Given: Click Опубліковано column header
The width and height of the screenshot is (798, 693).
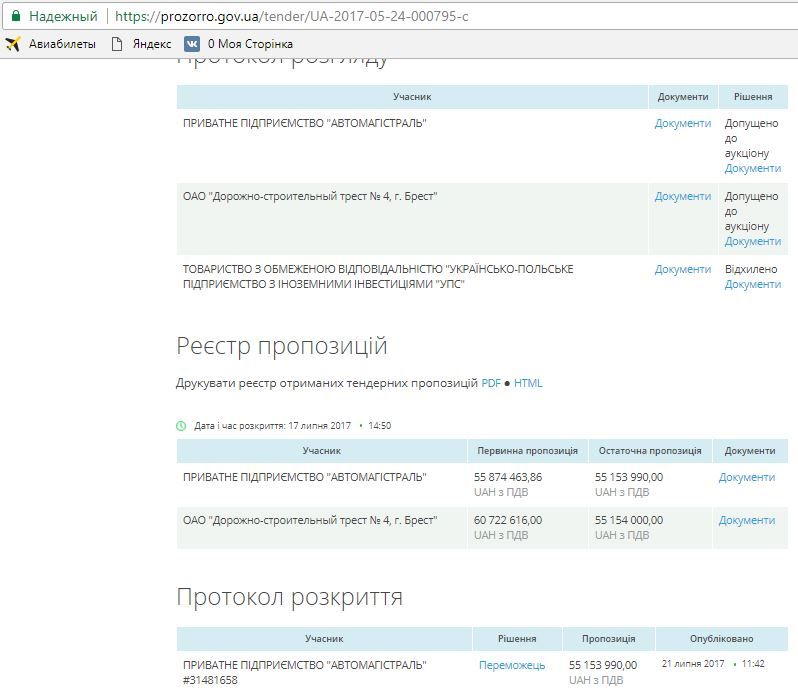Looking at the screenshot, I should pyautogui.click(x=722, y=639).
